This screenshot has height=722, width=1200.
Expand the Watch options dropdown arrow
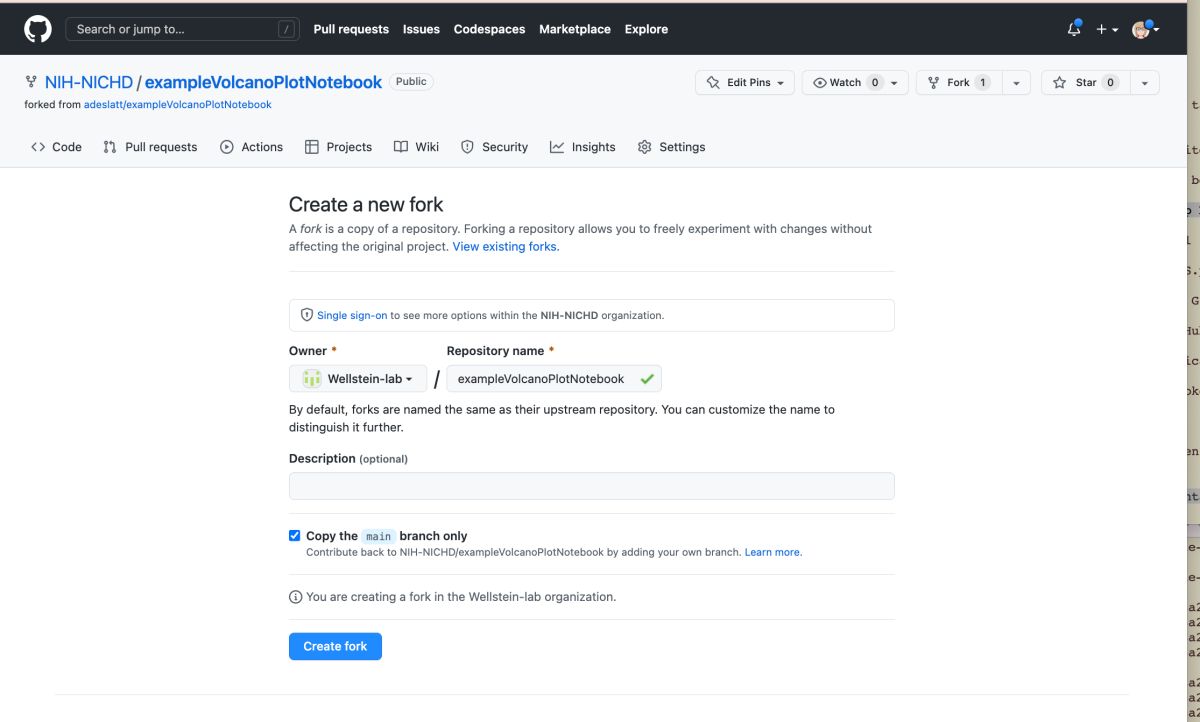(x=894, y=83)
